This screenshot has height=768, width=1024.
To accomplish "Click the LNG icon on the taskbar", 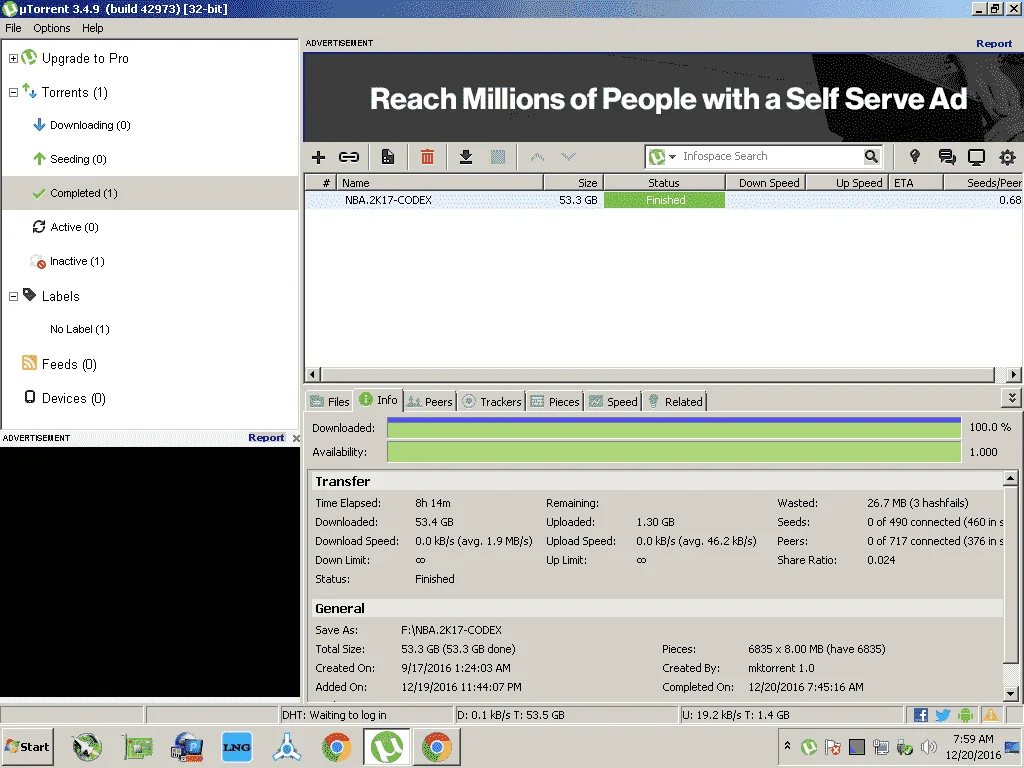I will (236, 747).
